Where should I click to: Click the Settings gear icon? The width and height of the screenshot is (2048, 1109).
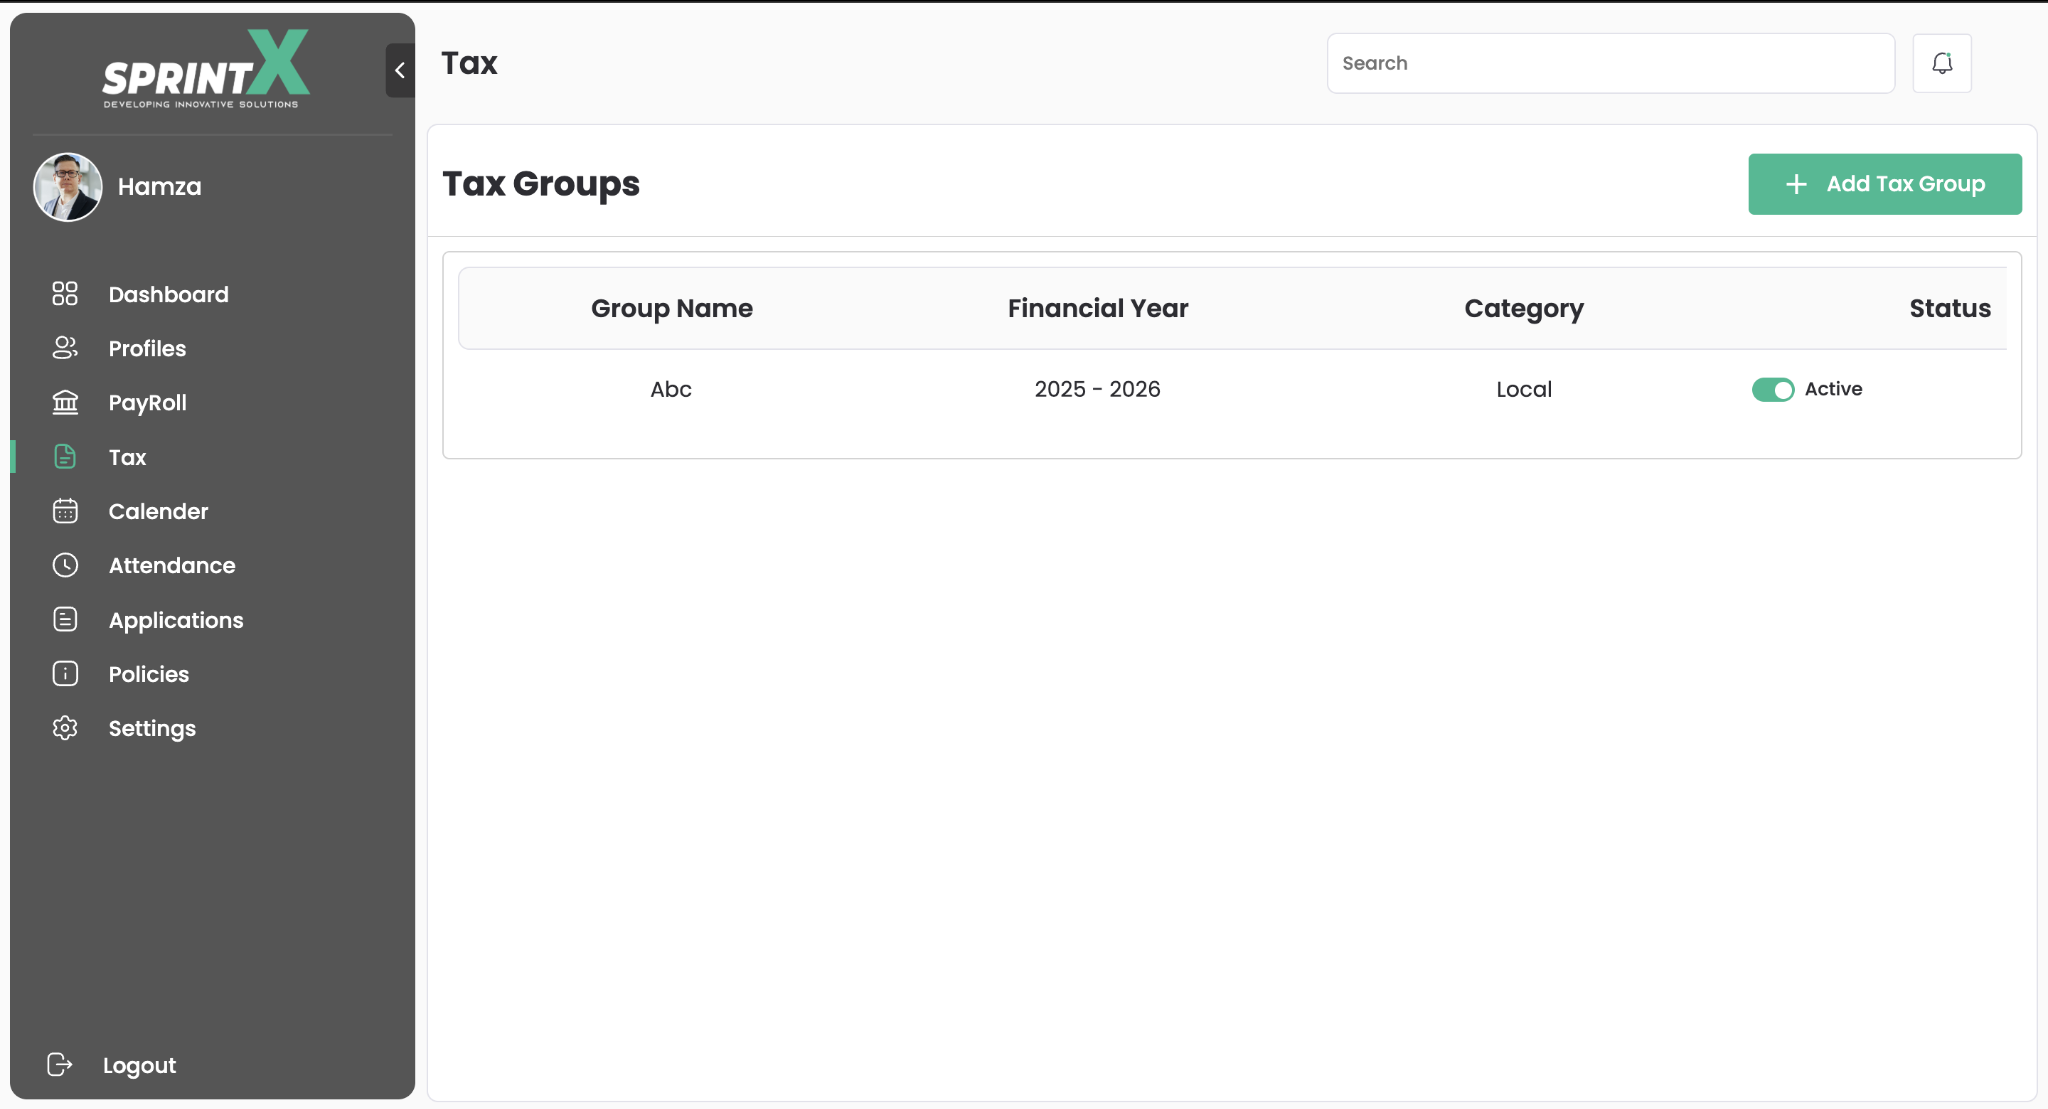coord(65,728)
